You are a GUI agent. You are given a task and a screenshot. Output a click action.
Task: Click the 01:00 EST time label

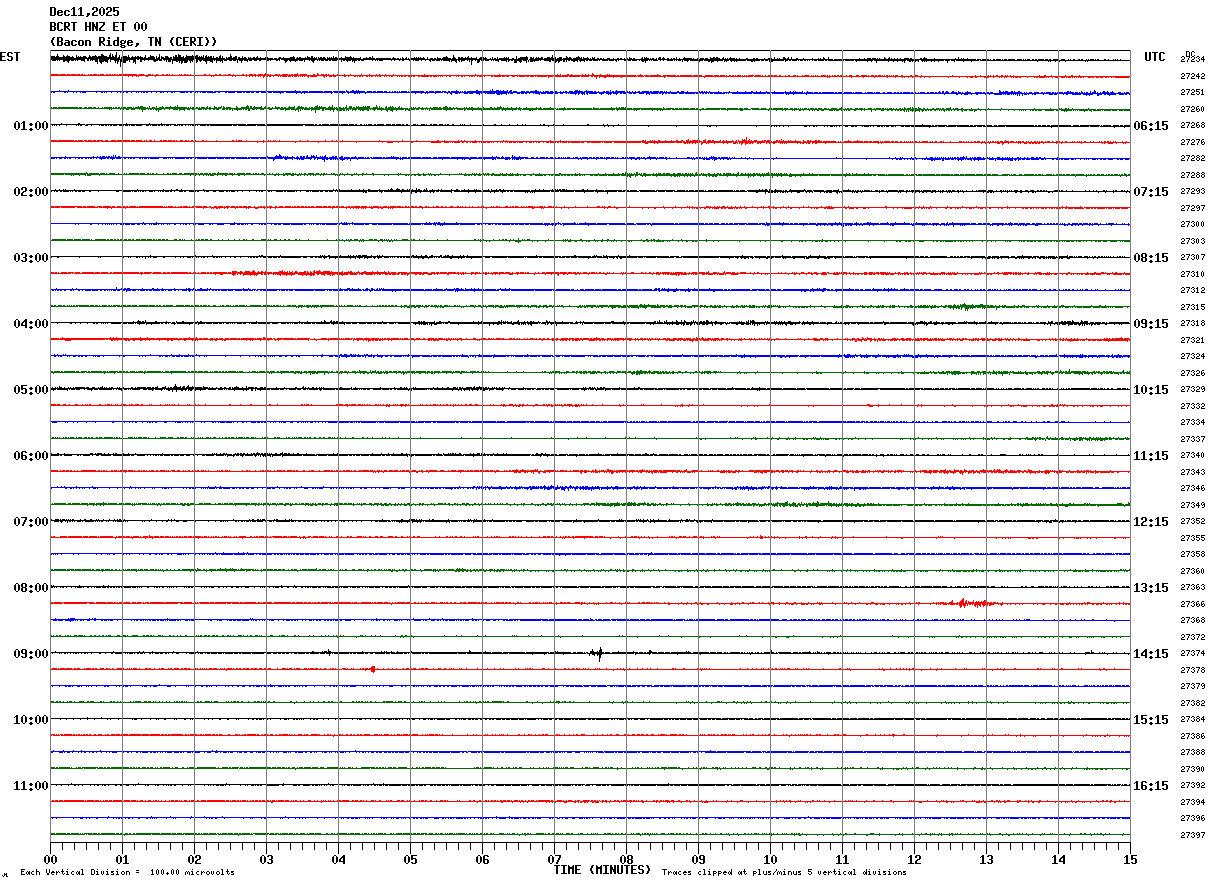(31, 126)
